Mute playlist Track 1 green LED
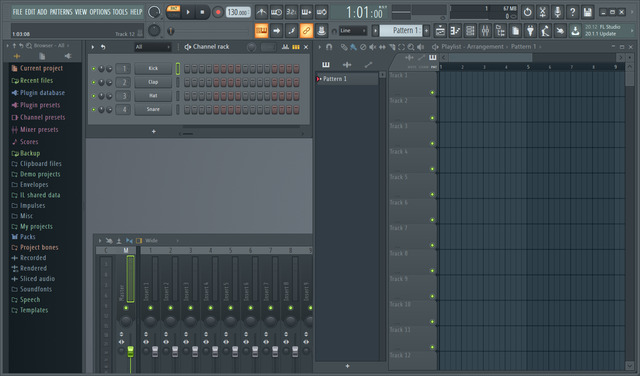Image resolution: width=640 pixels, height=376 pixels. pos(432,93)
